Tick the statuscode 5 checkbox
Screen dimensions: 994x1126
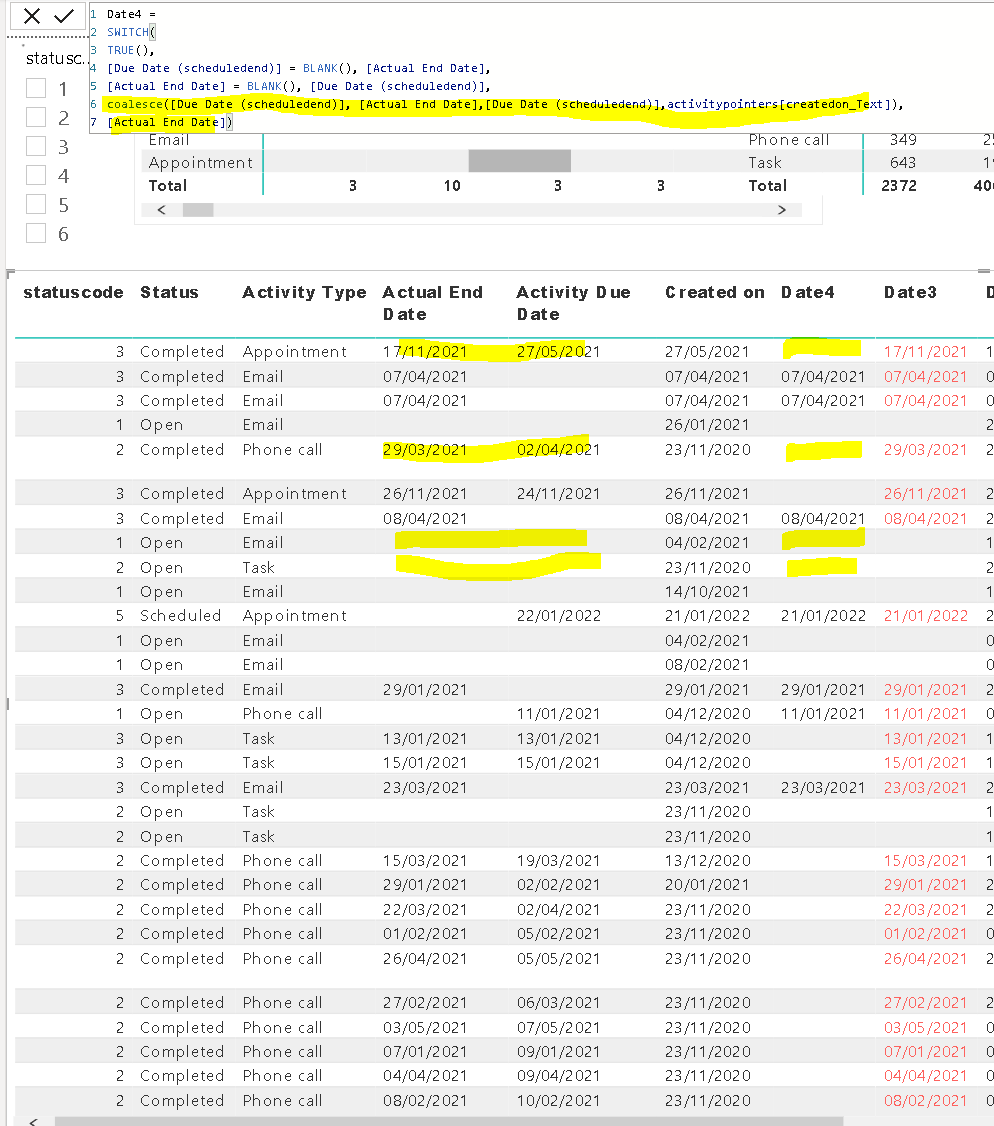click(36, 205)
